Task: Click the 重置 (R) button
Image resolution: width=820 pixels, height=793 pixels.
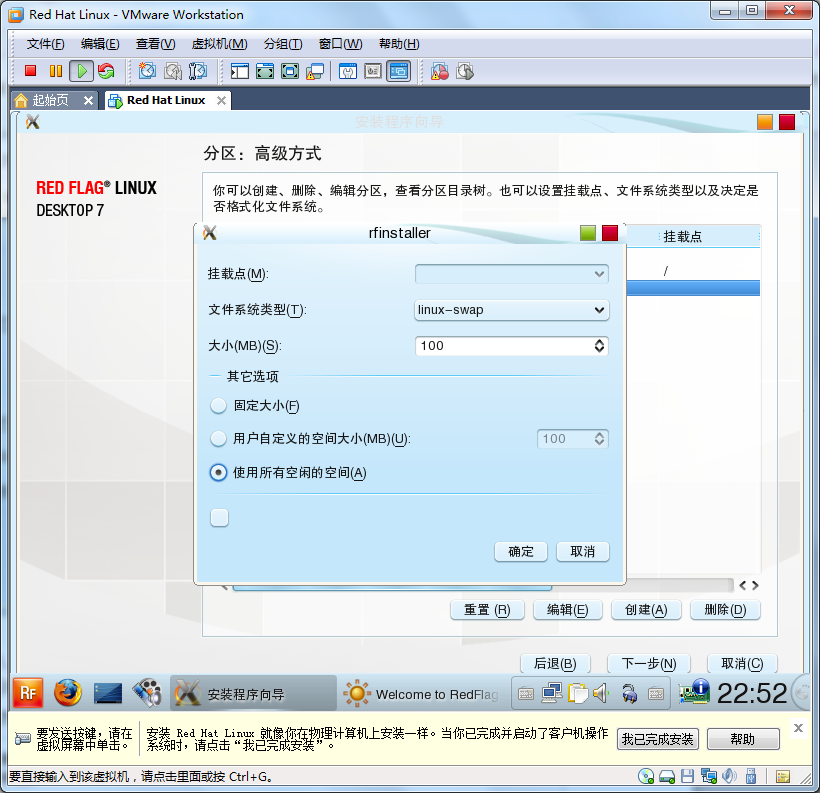Action: click(487, 610)
